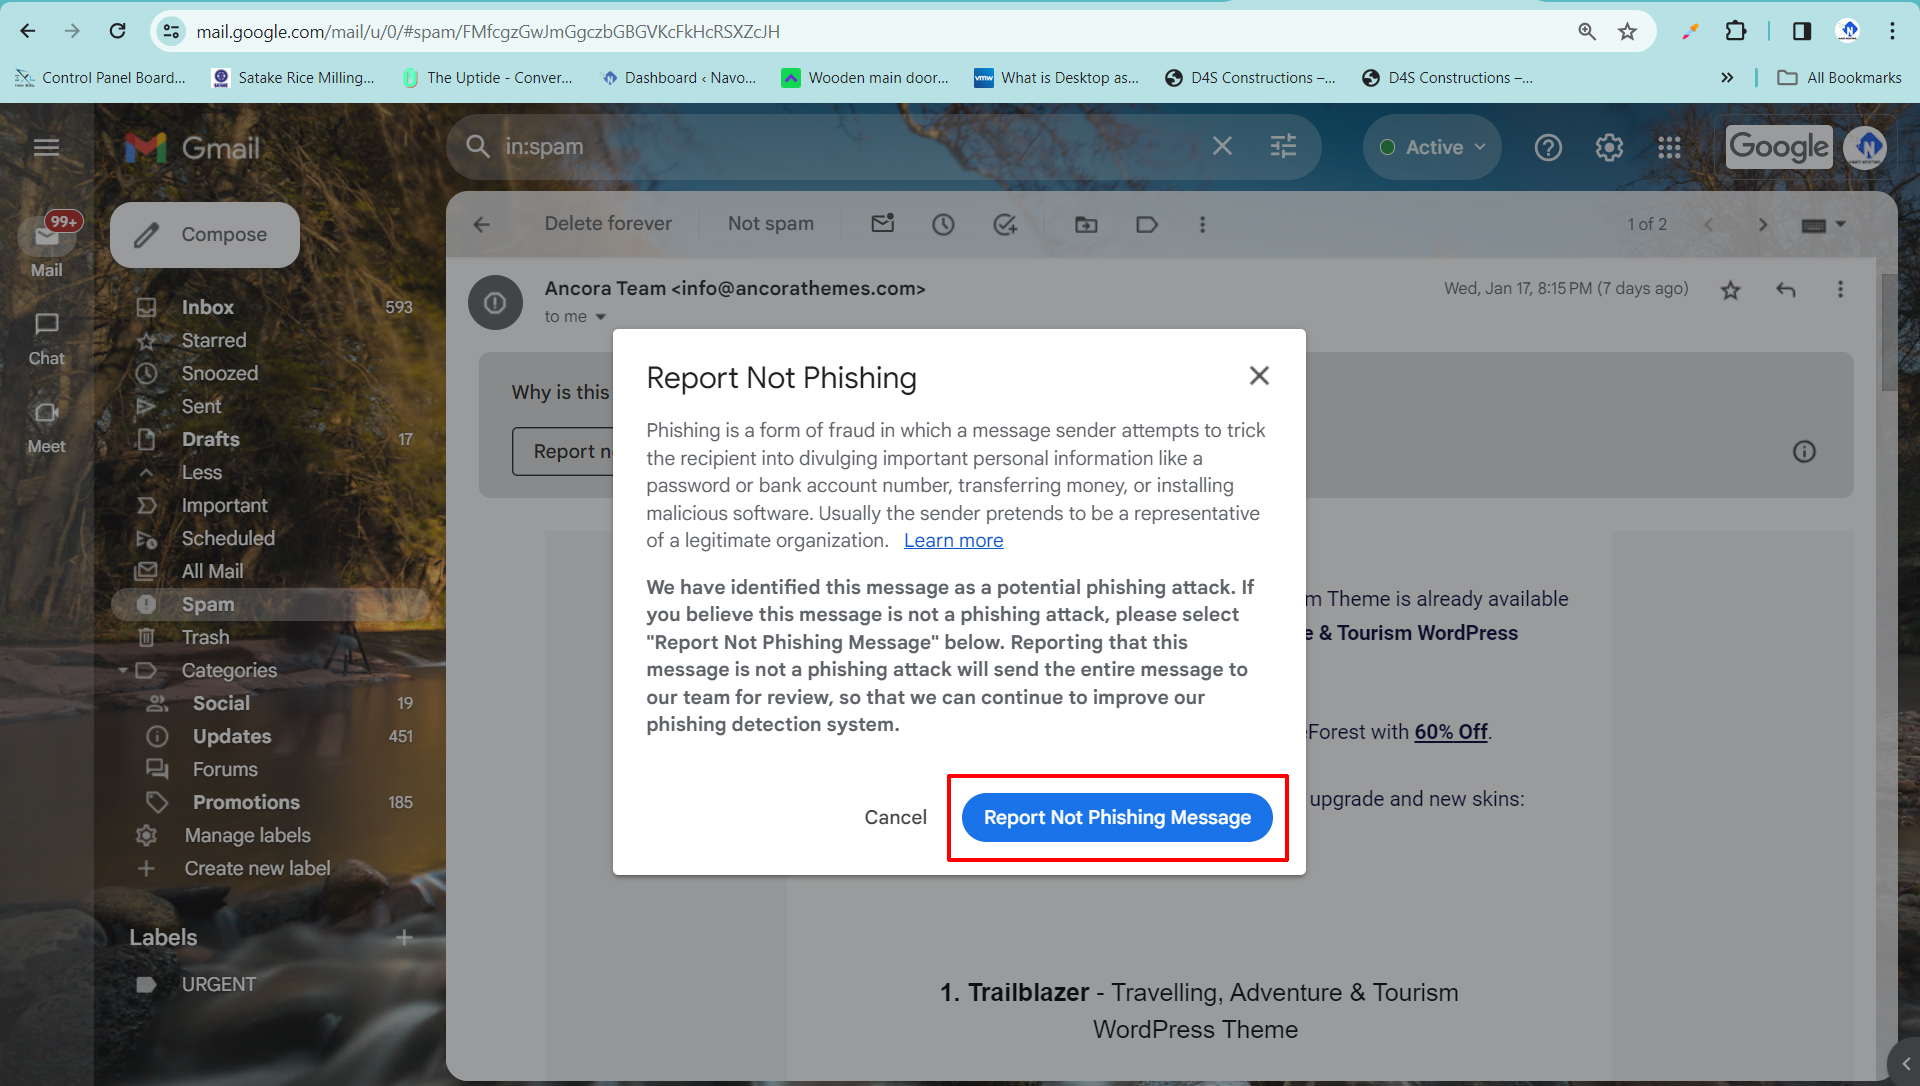
Task: Click the Move to folder icon
Action: (x=1086, y=224)
